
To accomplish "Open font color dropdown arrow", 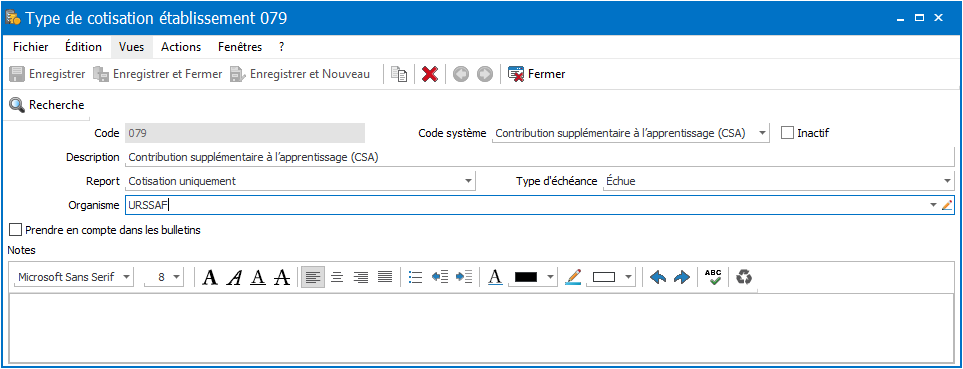I will click(x=550, y=278).
